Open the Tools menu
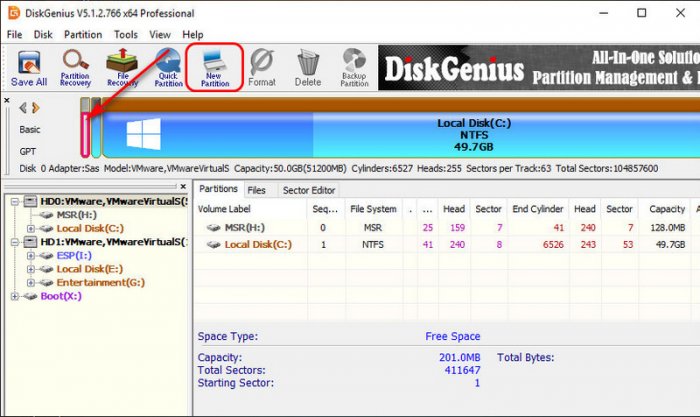The image size is (700, 417). pos(125,34)
